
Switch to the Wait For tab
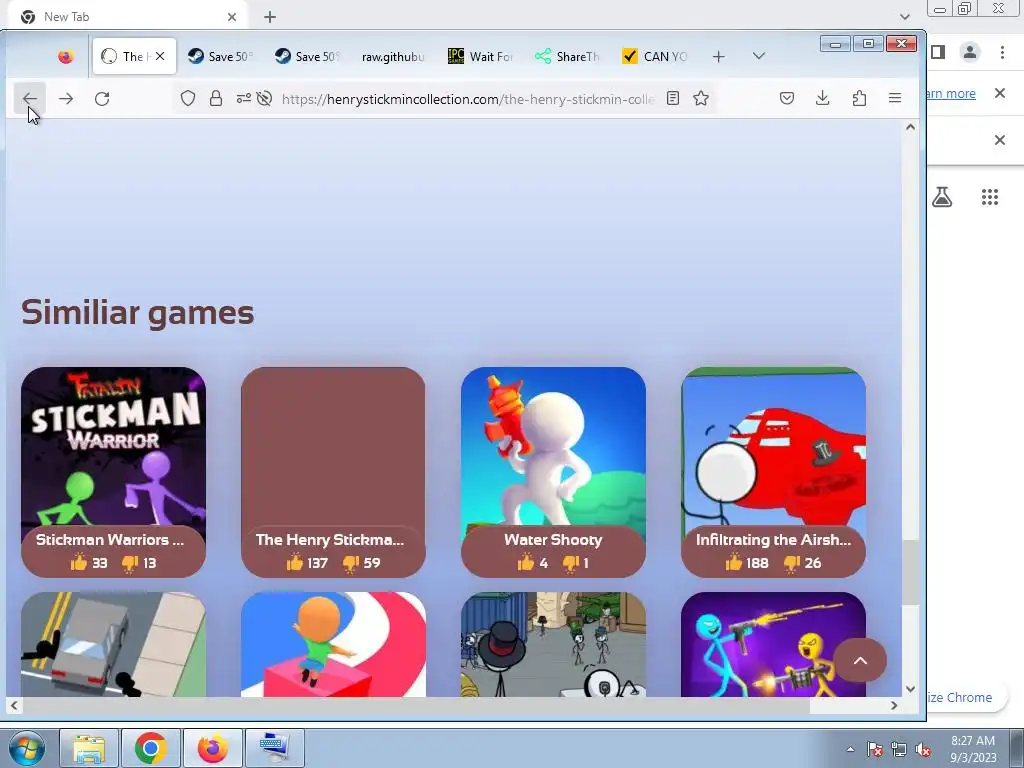(x=481, y=57)
